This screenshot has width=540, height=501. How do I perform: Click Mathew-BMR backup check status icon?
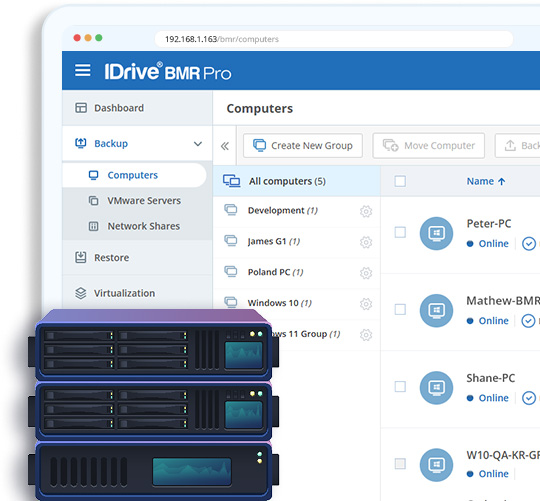(x=528, y=321)
